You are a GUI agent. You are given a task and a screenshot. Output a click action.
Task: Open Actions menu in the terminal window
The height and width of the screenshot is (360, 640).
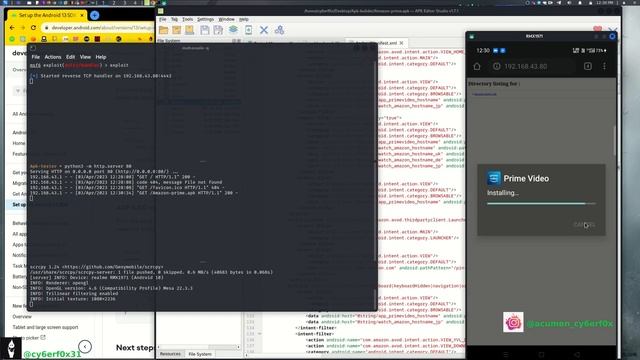click(x=53, y=57)
